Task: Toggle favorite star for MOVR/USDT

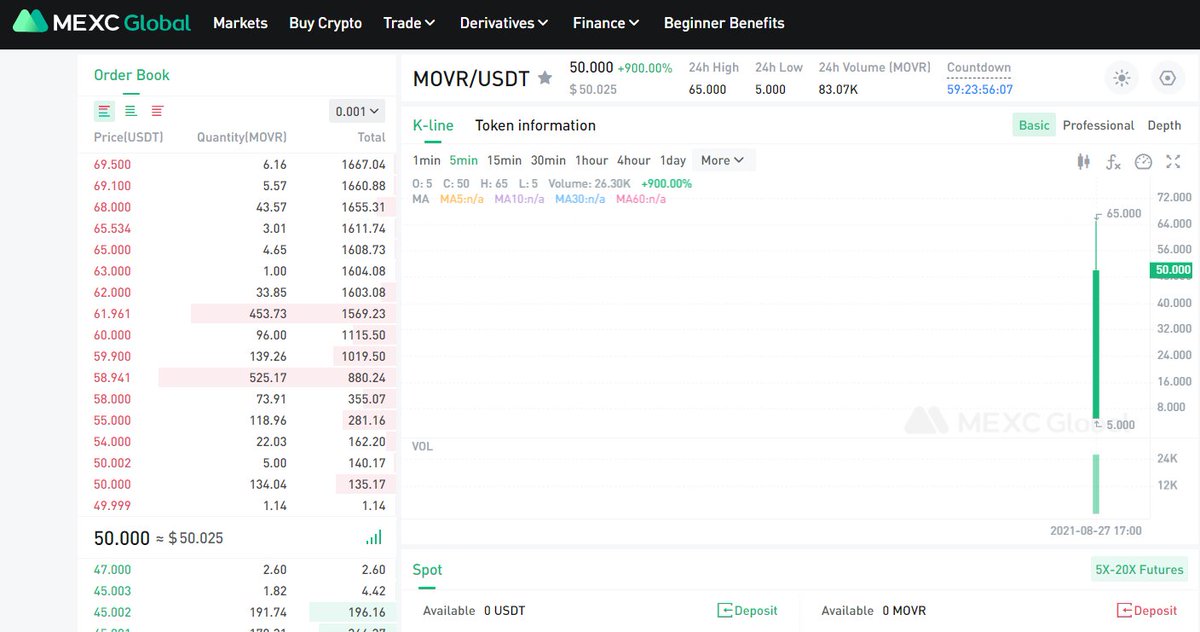Action: coord(545,77)
